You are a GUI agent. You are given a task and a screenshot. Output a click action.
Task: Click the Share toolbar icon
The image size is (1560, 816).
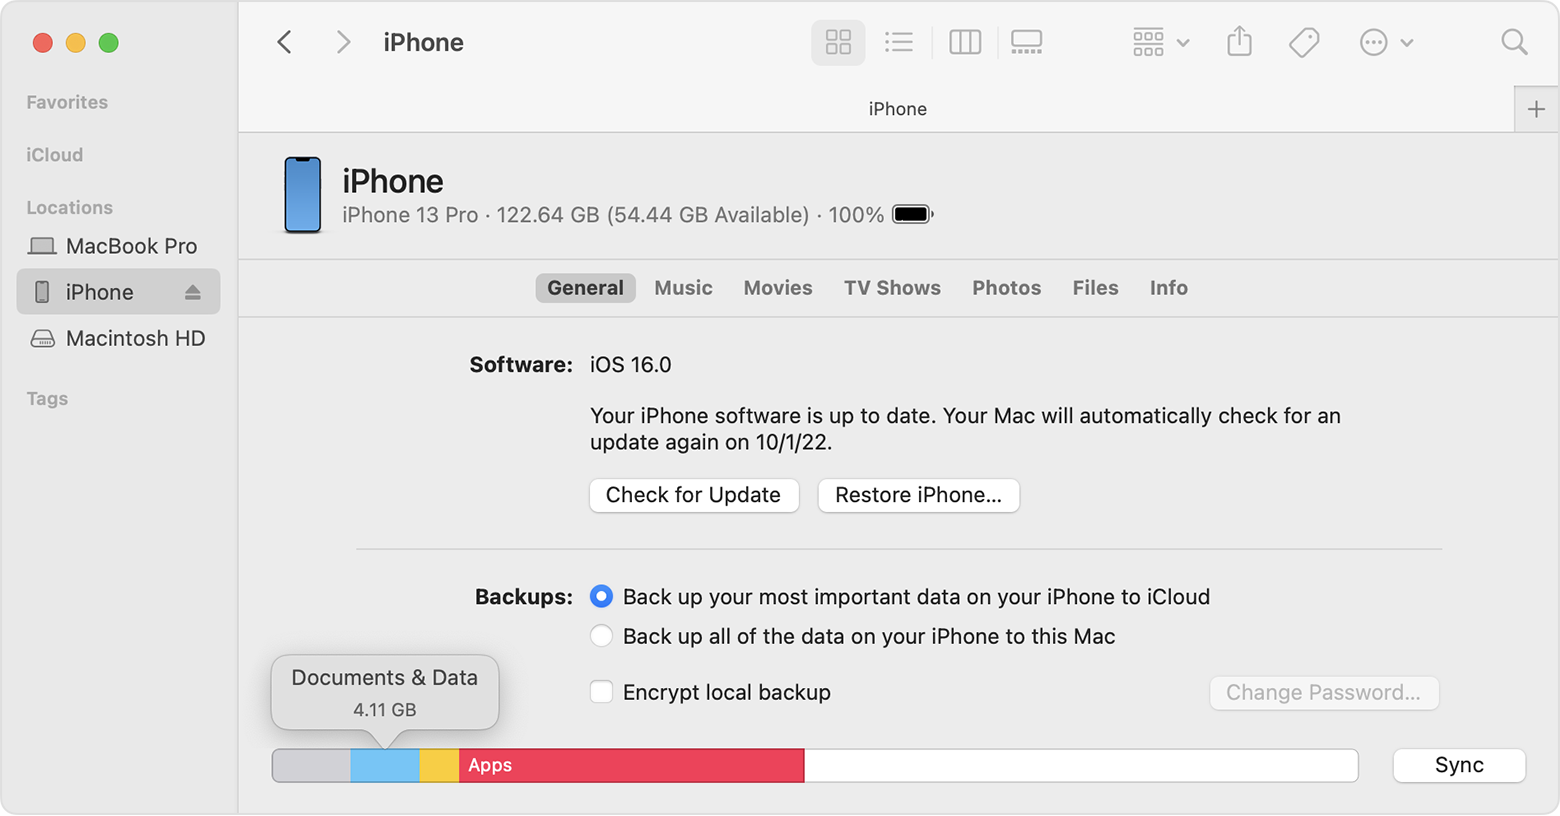(1239, 42)
